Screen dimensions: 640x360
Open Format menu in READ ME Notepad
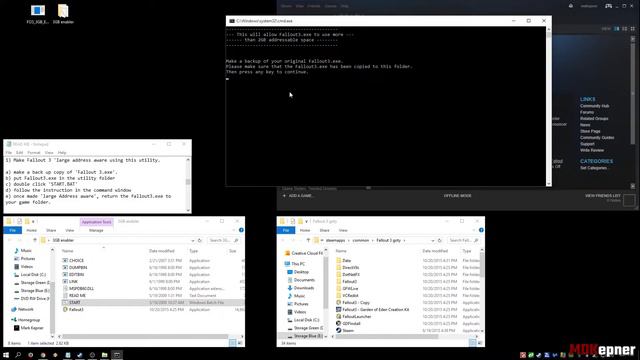coord(34,153)
